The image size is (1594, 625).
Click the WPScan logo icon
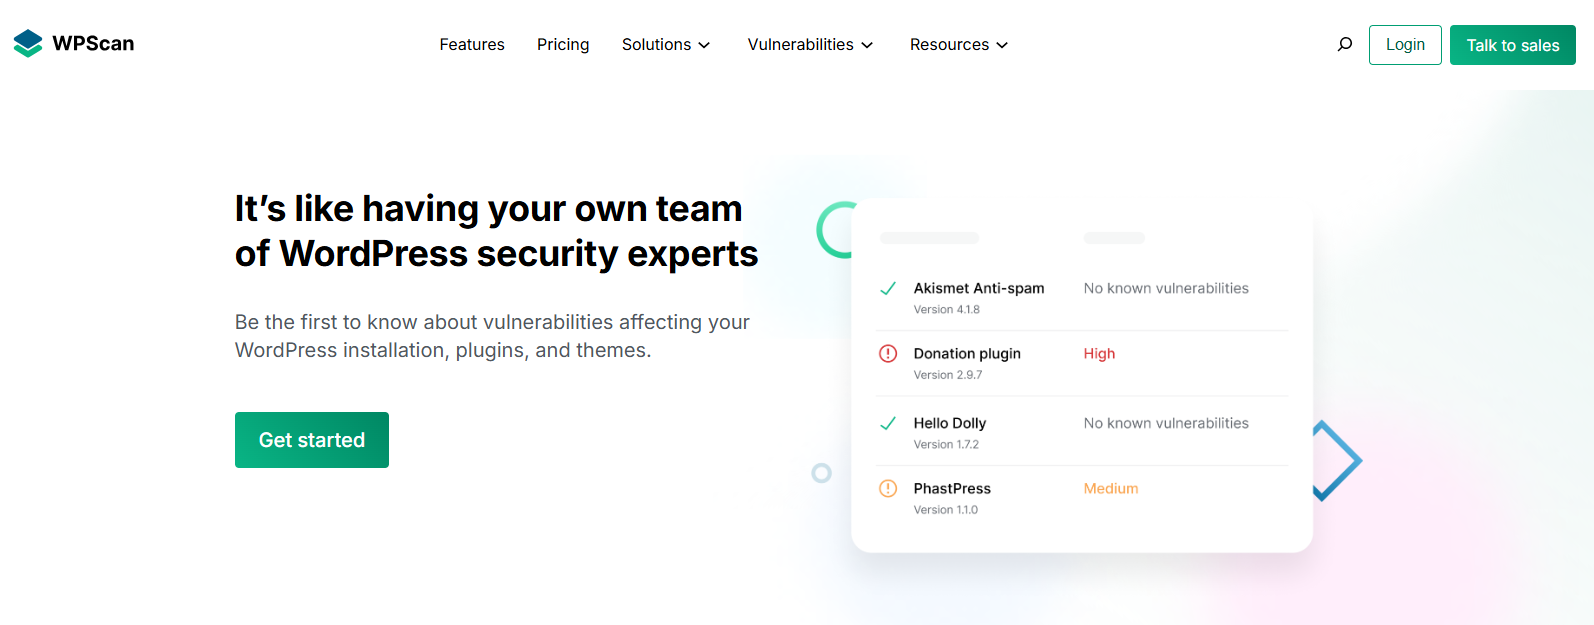pos(28,43)
